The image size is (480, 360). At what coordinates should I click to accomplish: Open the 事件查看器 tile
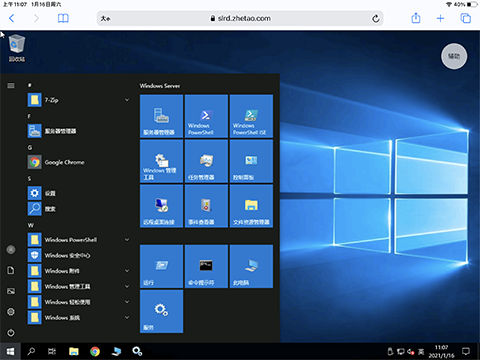(x=206, y=206)
